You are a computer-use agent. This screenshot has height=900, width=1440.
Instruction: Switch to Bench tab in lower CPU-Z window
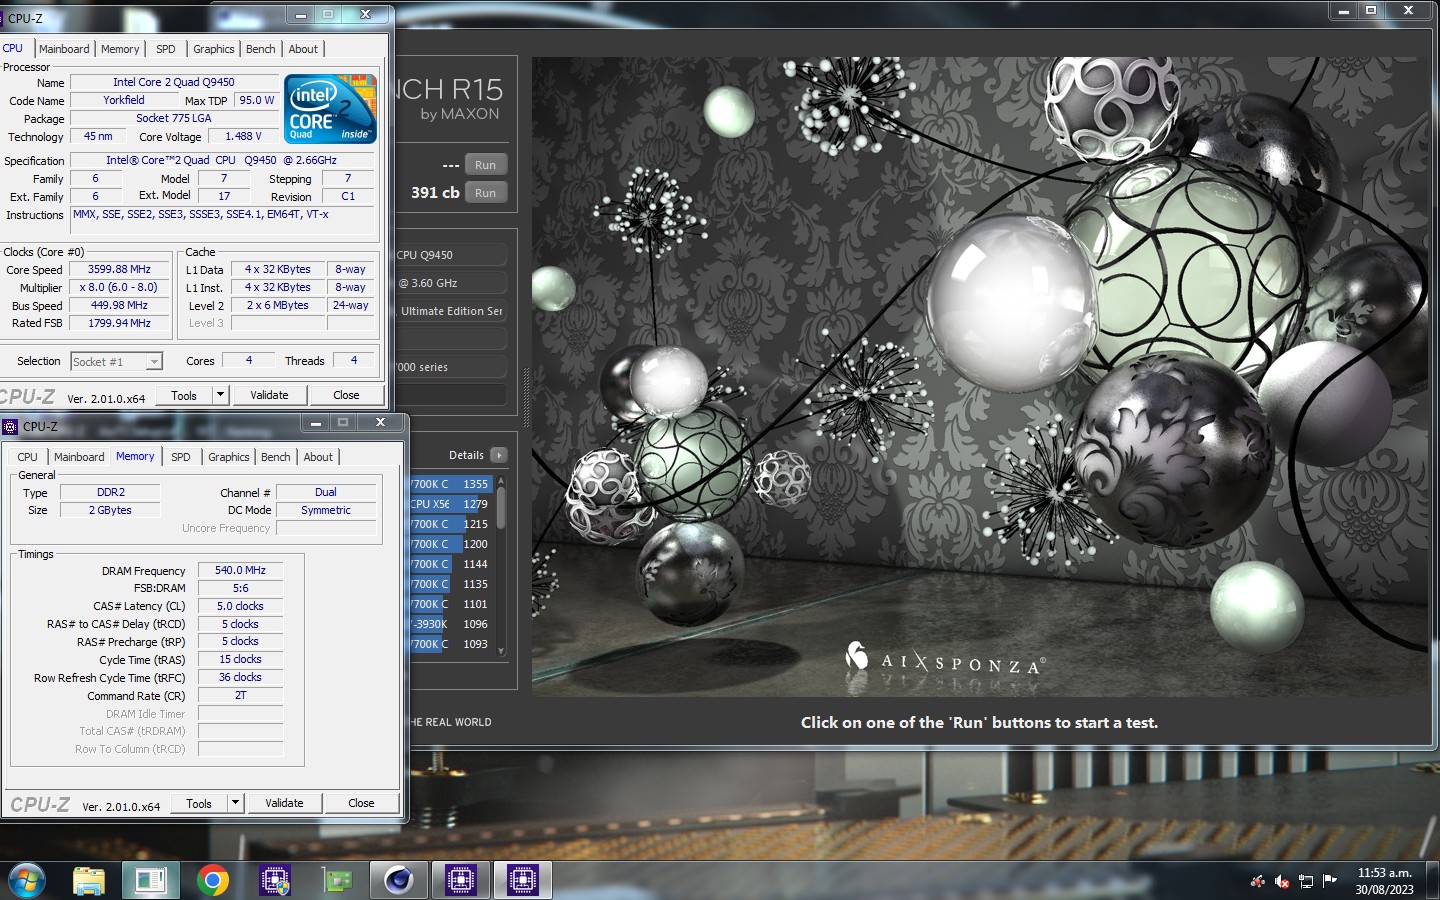(x=276, y=457)
